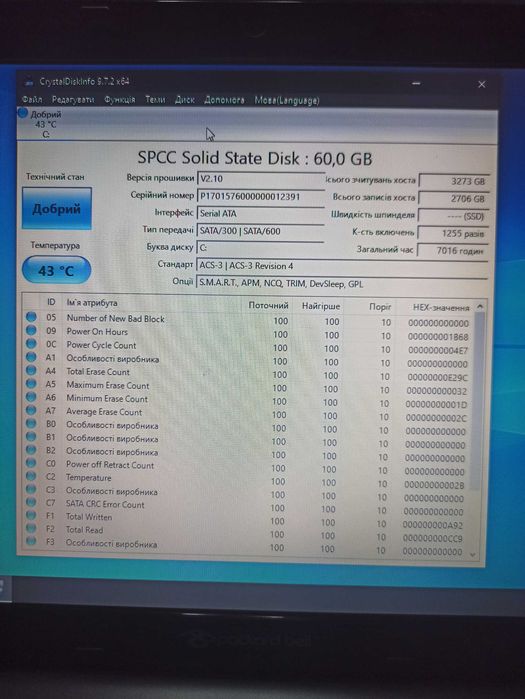525x699 pixels.
Task: Click the Serial ATA interface field
Action: pos(260,214)
